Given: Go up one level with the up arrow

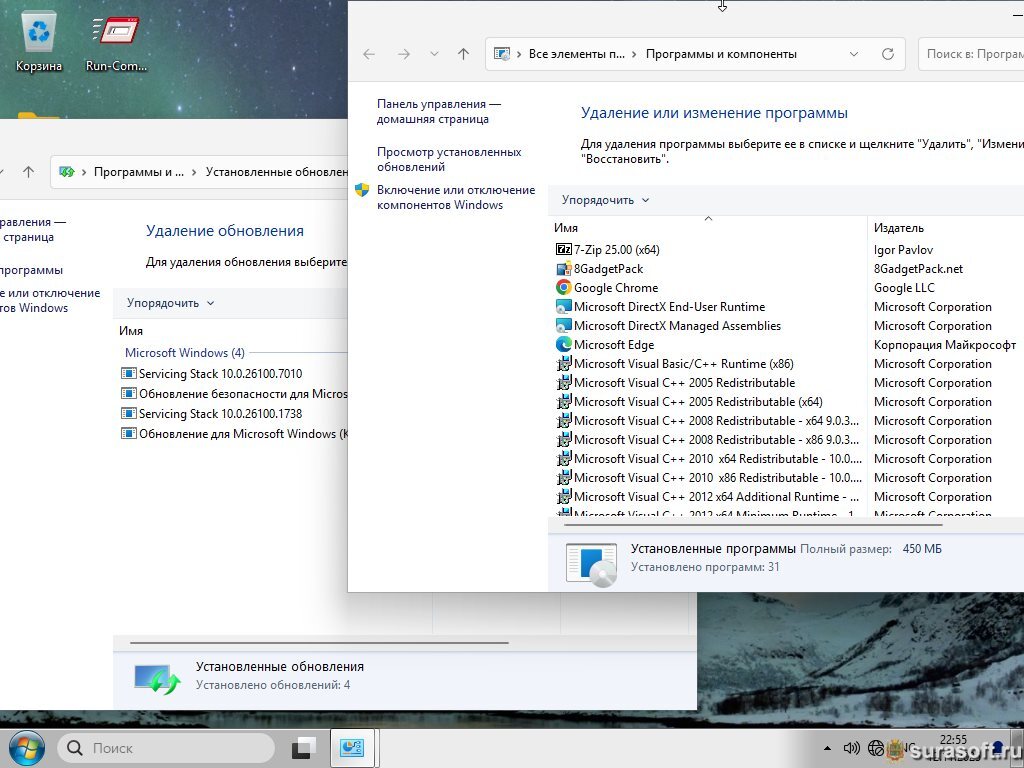Looking at the screenshot, I should [463, 54].
